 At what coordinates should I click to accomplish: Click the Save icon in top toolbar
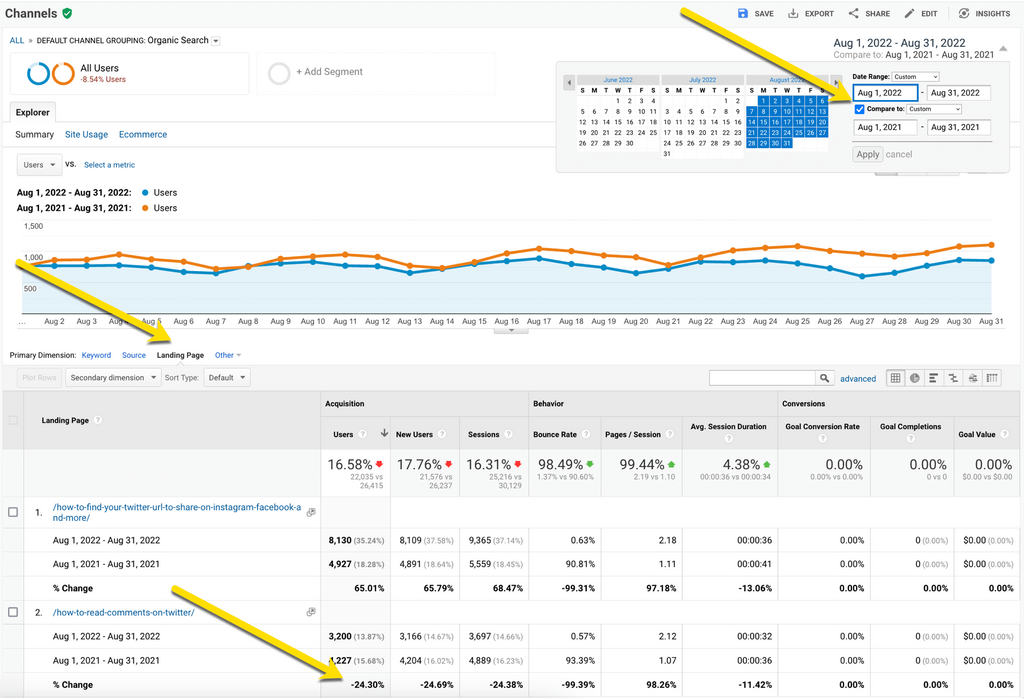click(x=743, y=14)
